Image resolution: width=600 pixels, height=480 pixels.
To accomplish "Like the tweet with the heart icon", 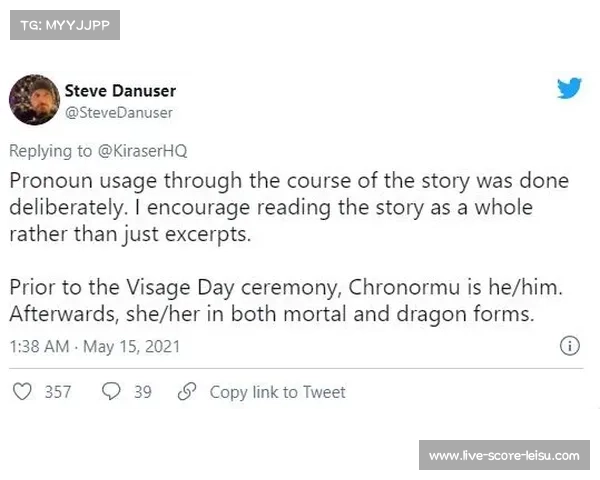I will click(x=22, y=392).
